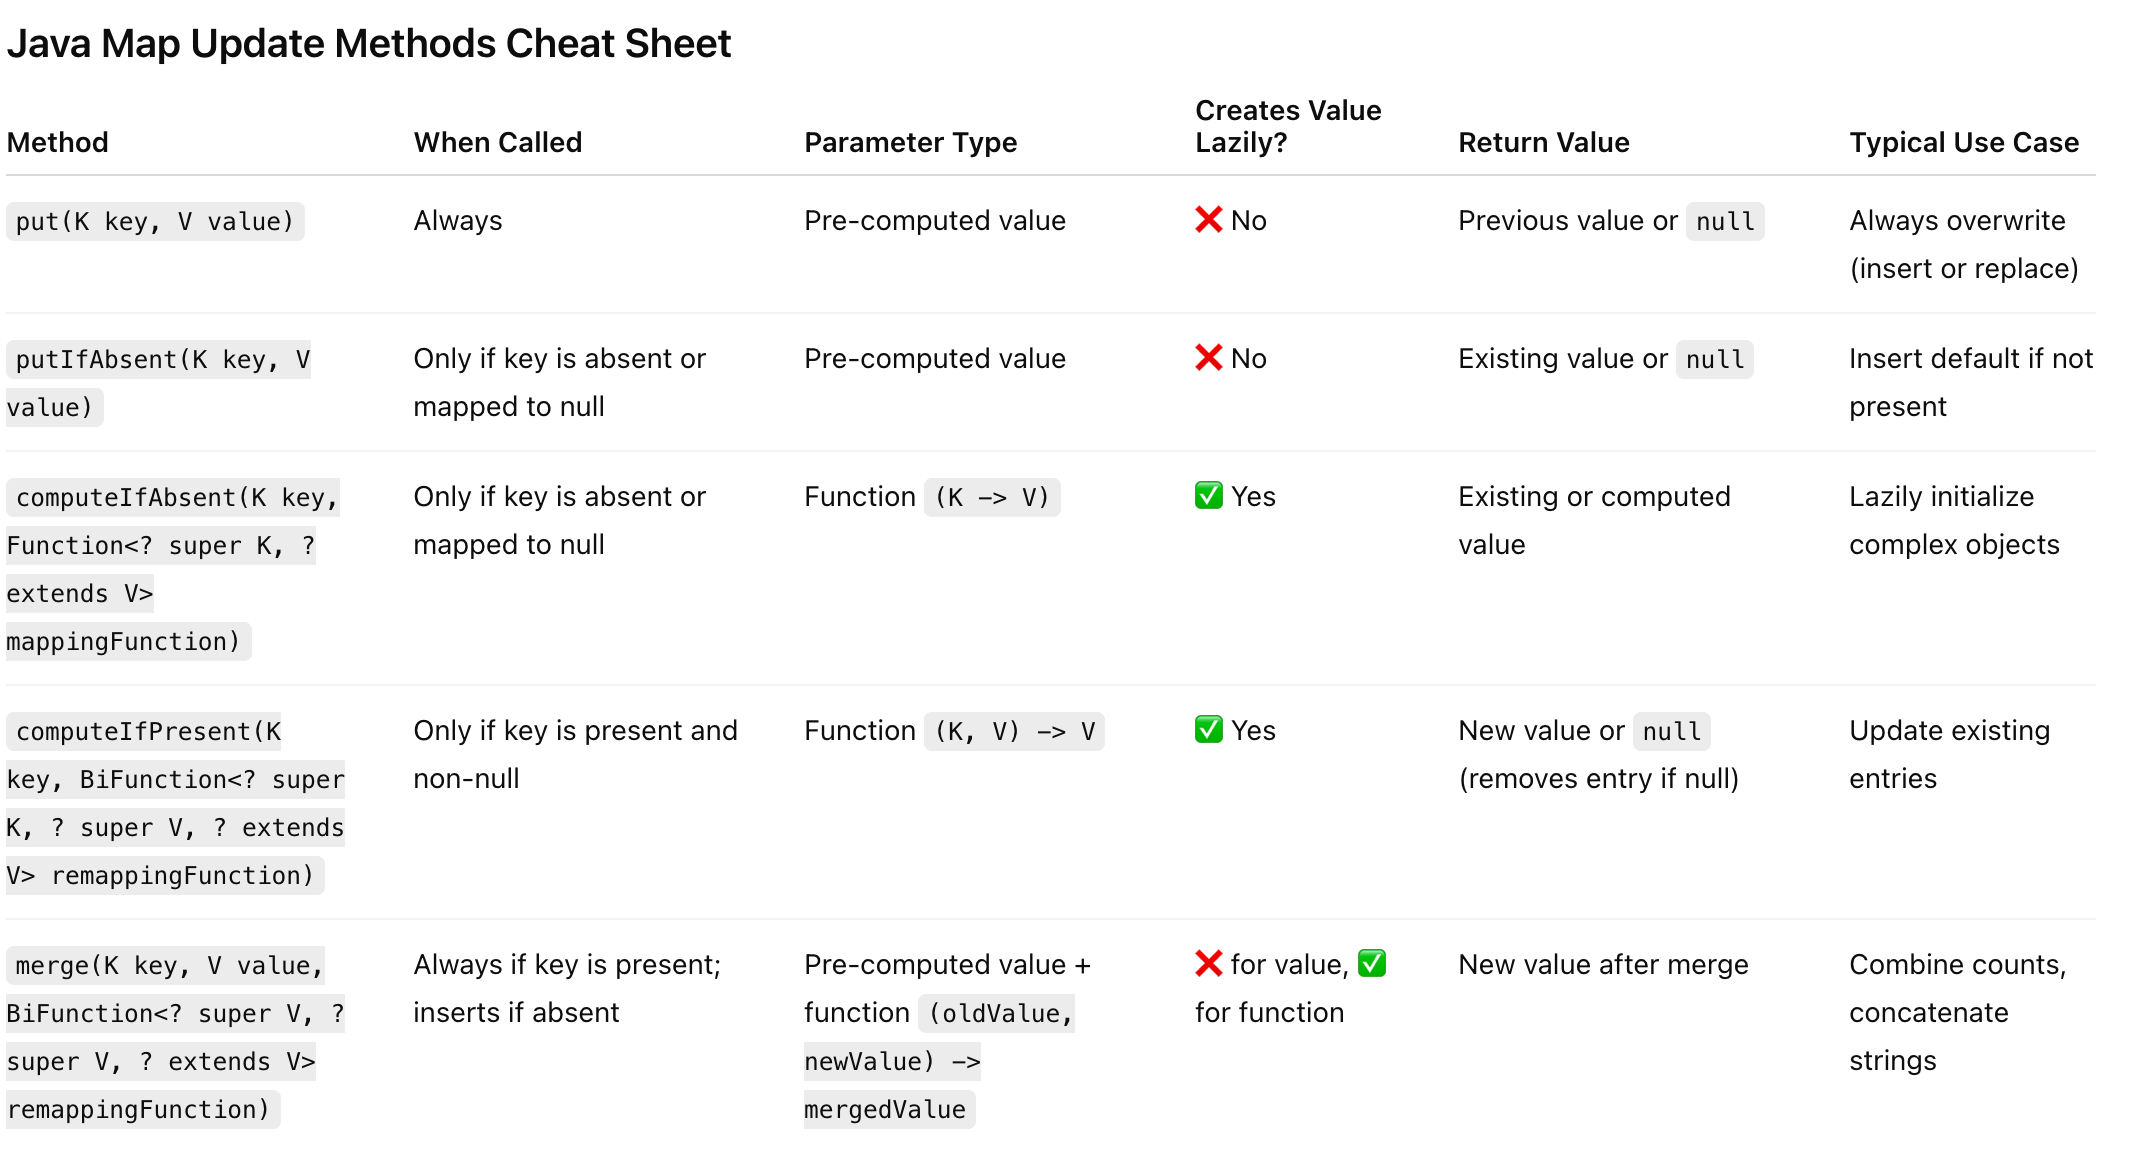Click the put(K key, V value) code
The image size is (2132, 1174).
(155, 221)
